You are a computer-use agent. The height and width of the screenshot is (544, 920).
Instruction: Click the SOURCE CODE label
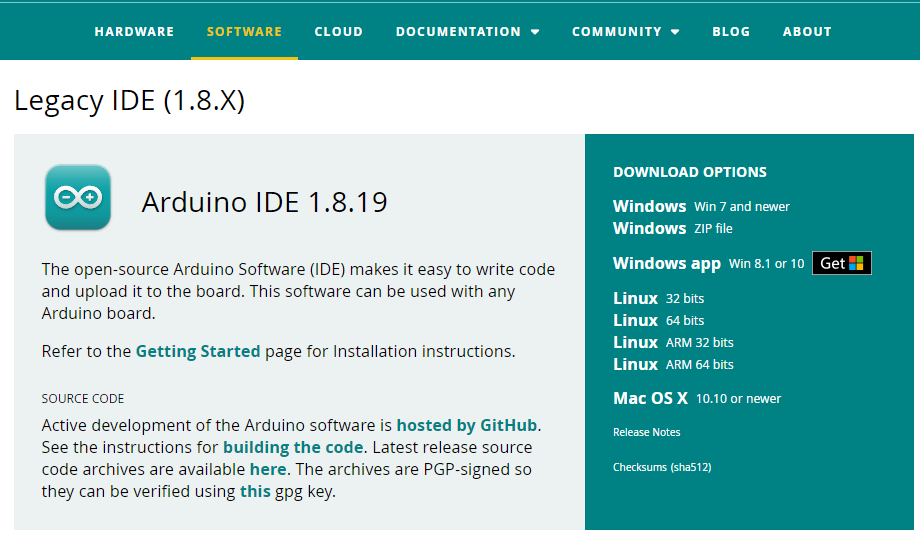83,398
